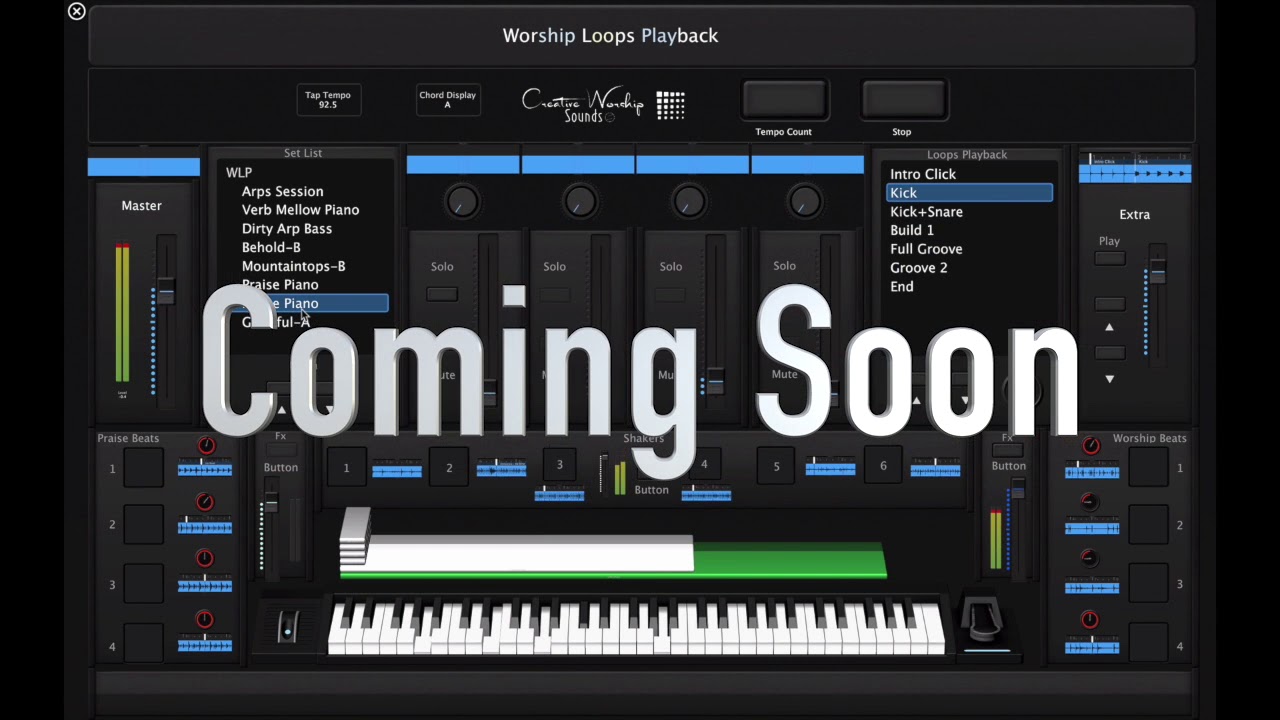The height and width of the screenshot is (720, 1280).
Task: Trigger Shakers pad 6
Action: pyautogui.click(x=883, y=467)
